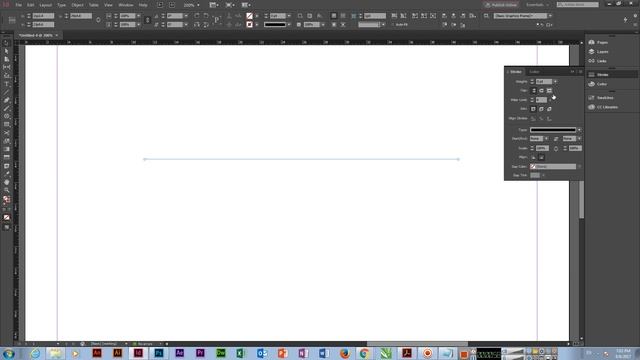Open the stroke Weight dropdown in the Stroke panel
This screenshot has width=640, height=360.
tap(555, 82)
